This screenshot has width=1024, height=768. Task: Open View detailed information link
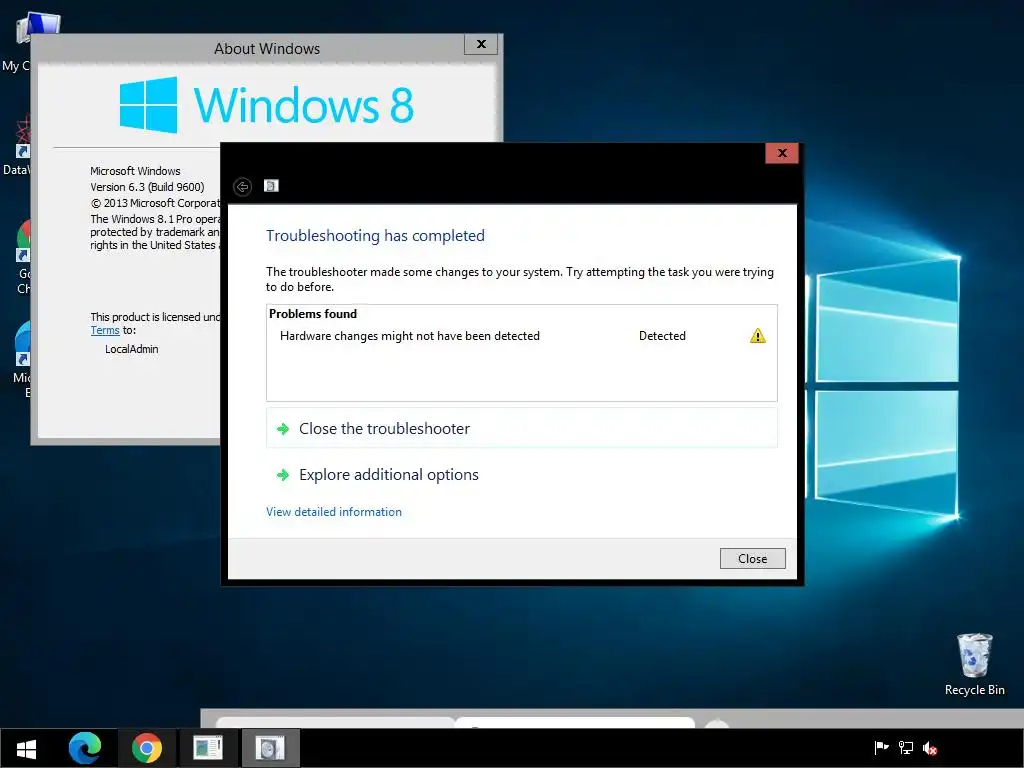coord(334,512)
